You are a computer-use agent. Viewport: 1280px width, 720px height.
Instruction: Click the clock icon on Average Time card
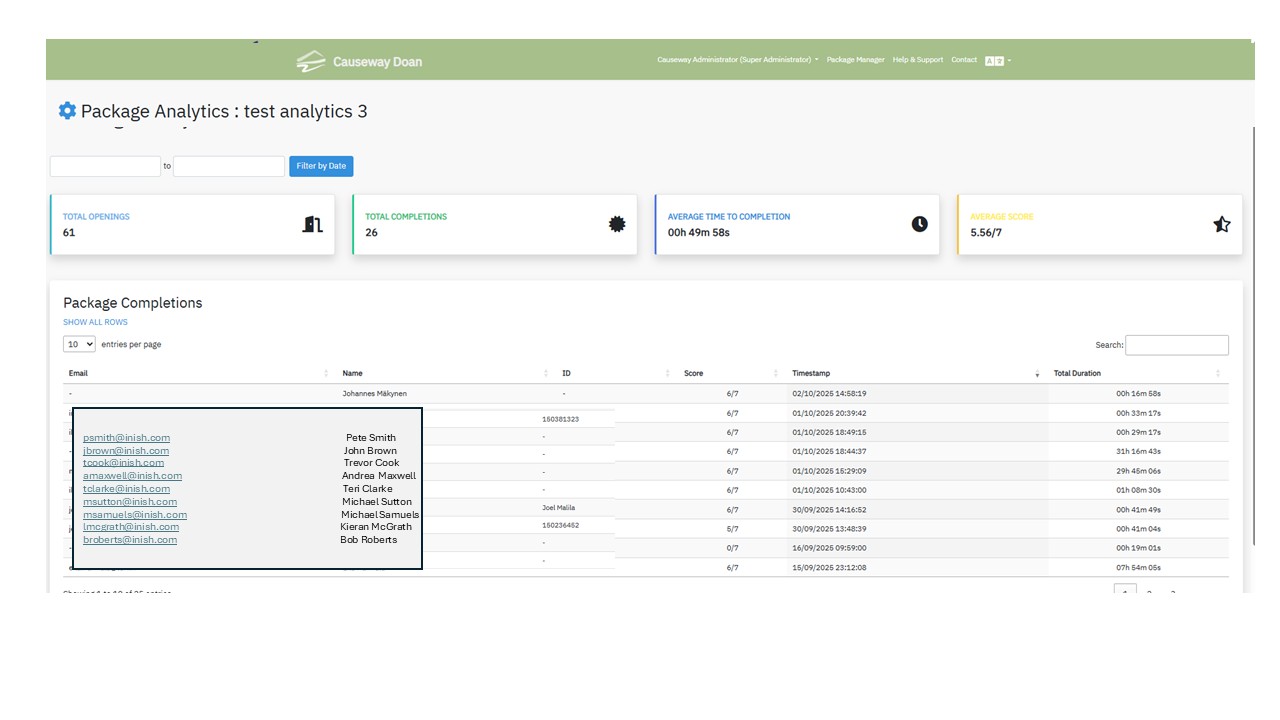(x=919, y=224)
